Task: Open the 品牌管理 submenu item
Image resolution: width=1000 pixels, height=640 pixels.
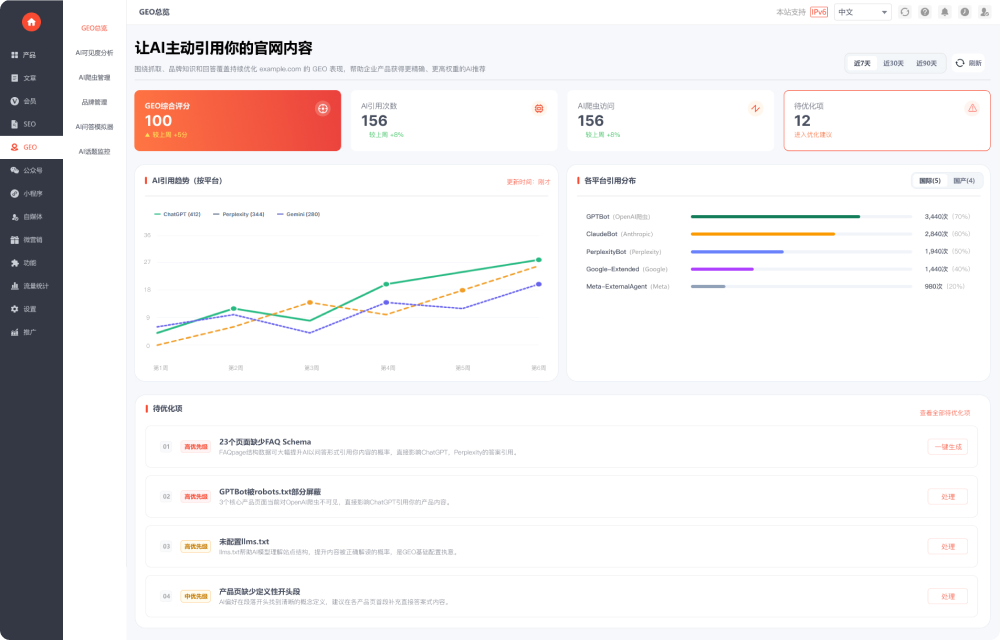Action: [x=94, y=102]
